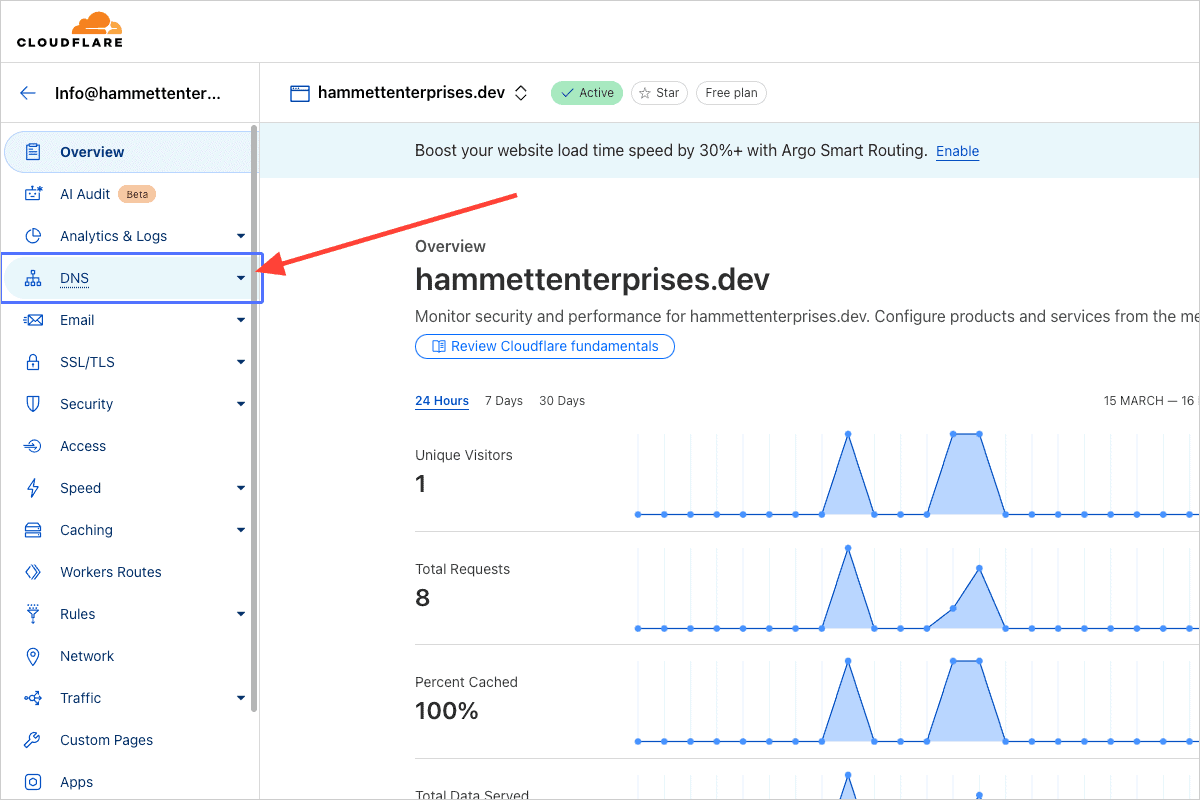This screenshot has width=1200, height=800.
Task: Expand the Analytics & Logs section arrow
Action: [241, 236]
